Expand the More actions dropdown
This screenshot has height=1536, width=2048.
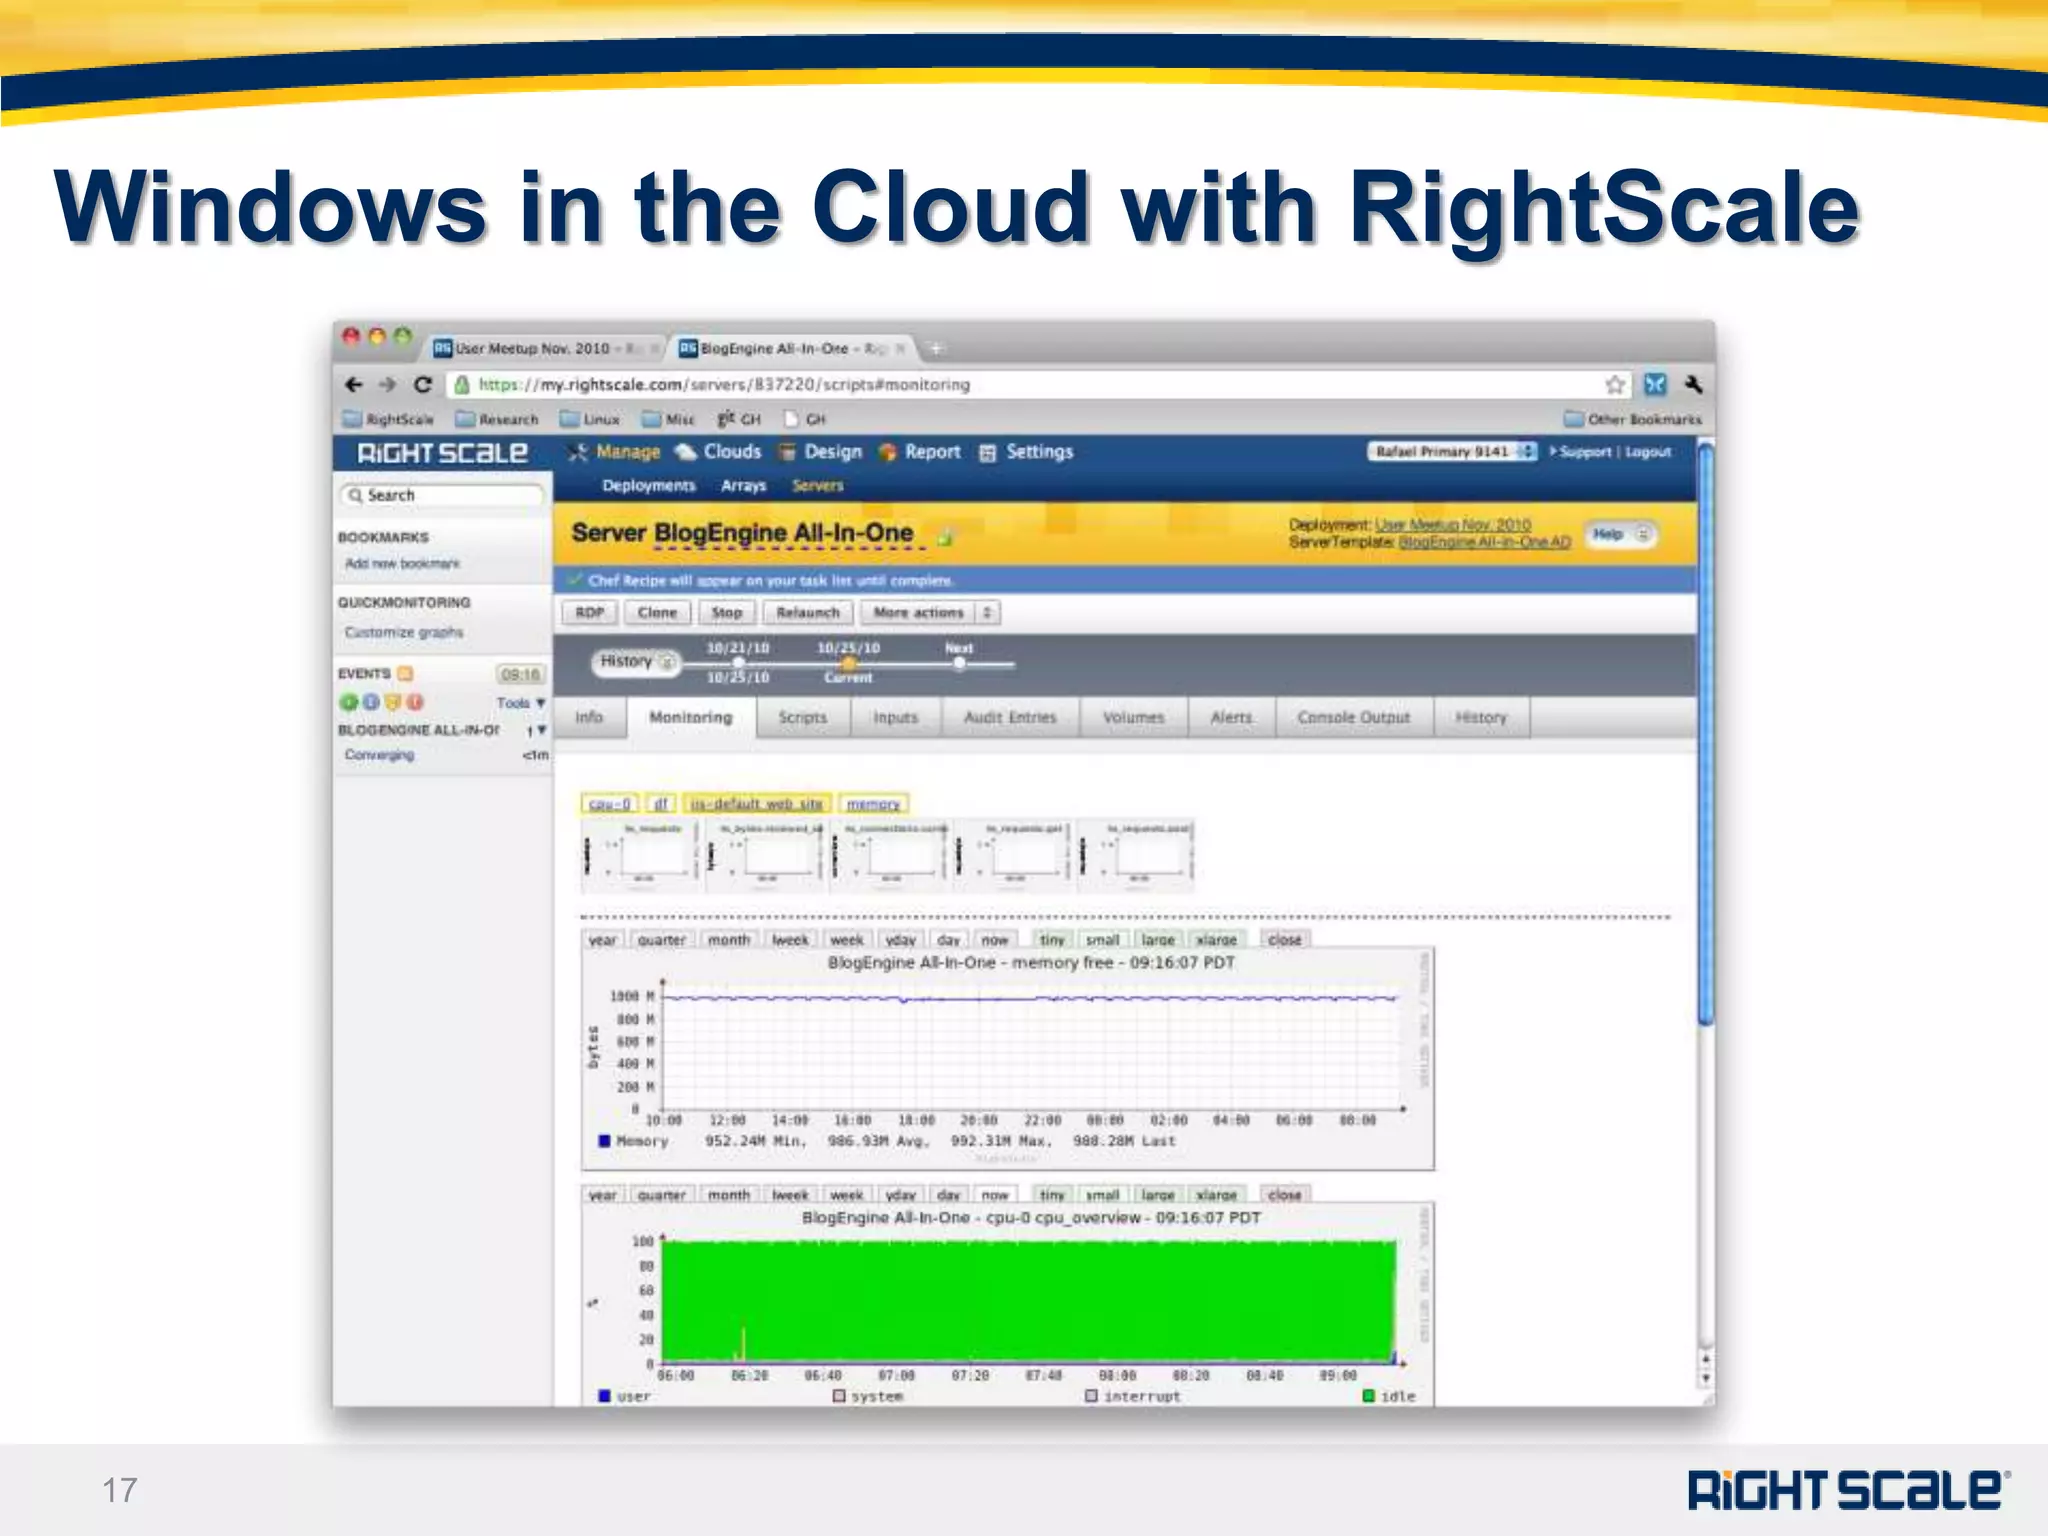(x=930, y=612)
